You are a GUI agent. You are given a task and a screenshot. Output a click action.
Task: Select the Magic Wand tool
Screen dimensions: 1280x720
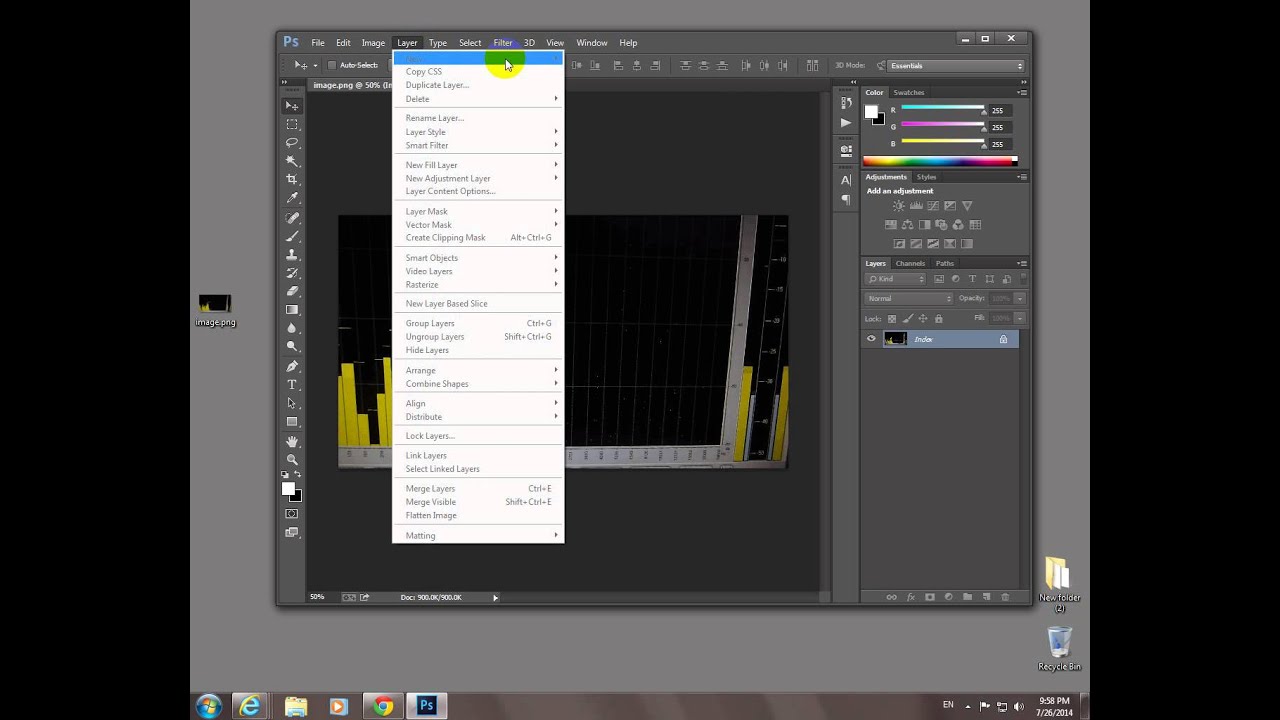pos(292,161)
